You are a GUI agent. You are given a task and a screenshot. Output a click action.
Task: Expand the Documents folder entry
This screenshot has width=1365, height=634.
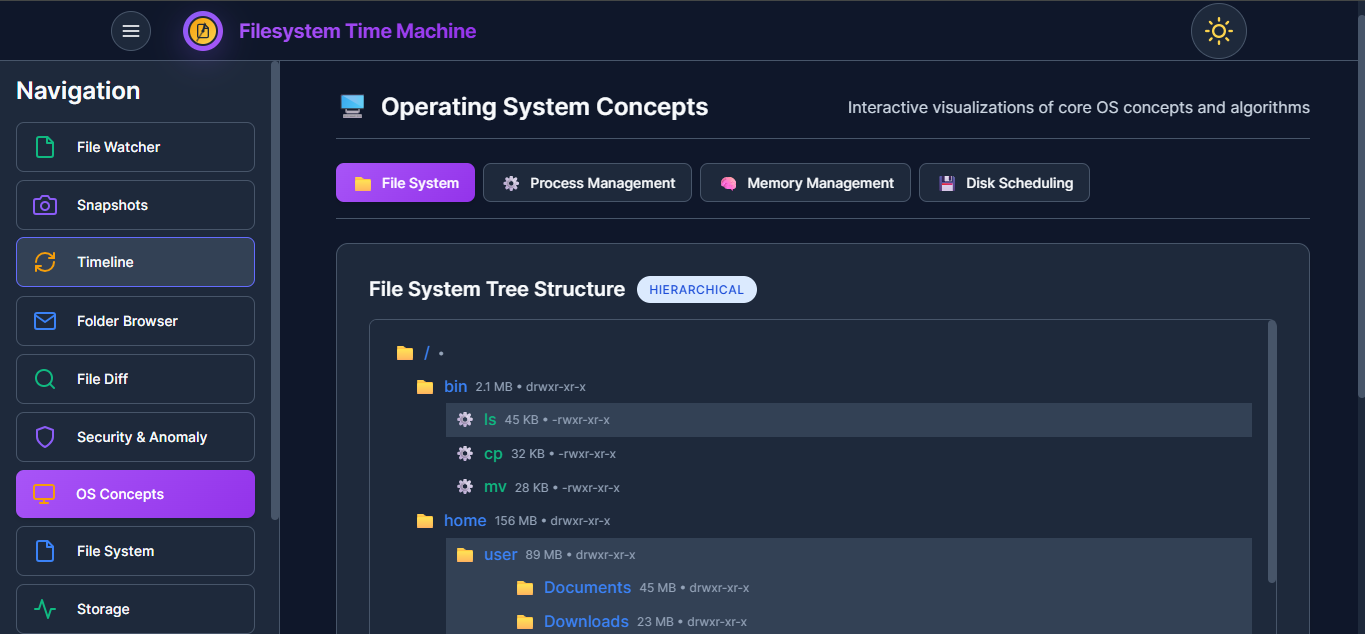click(587, 587)
